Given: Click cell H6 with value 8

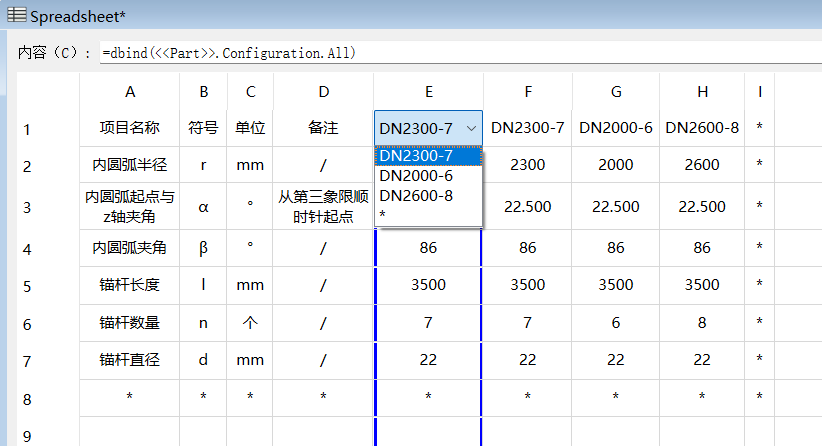Looking at the screenshot, I should pos(702,323).
